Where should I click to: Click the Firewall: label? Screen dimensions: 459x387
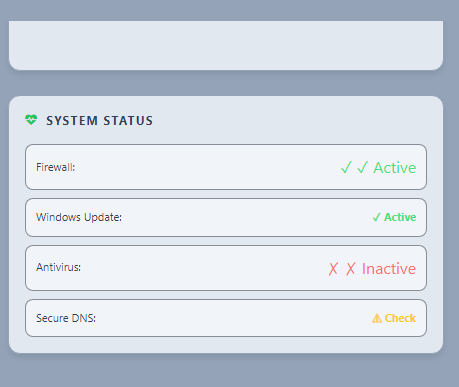click(56, 167)
